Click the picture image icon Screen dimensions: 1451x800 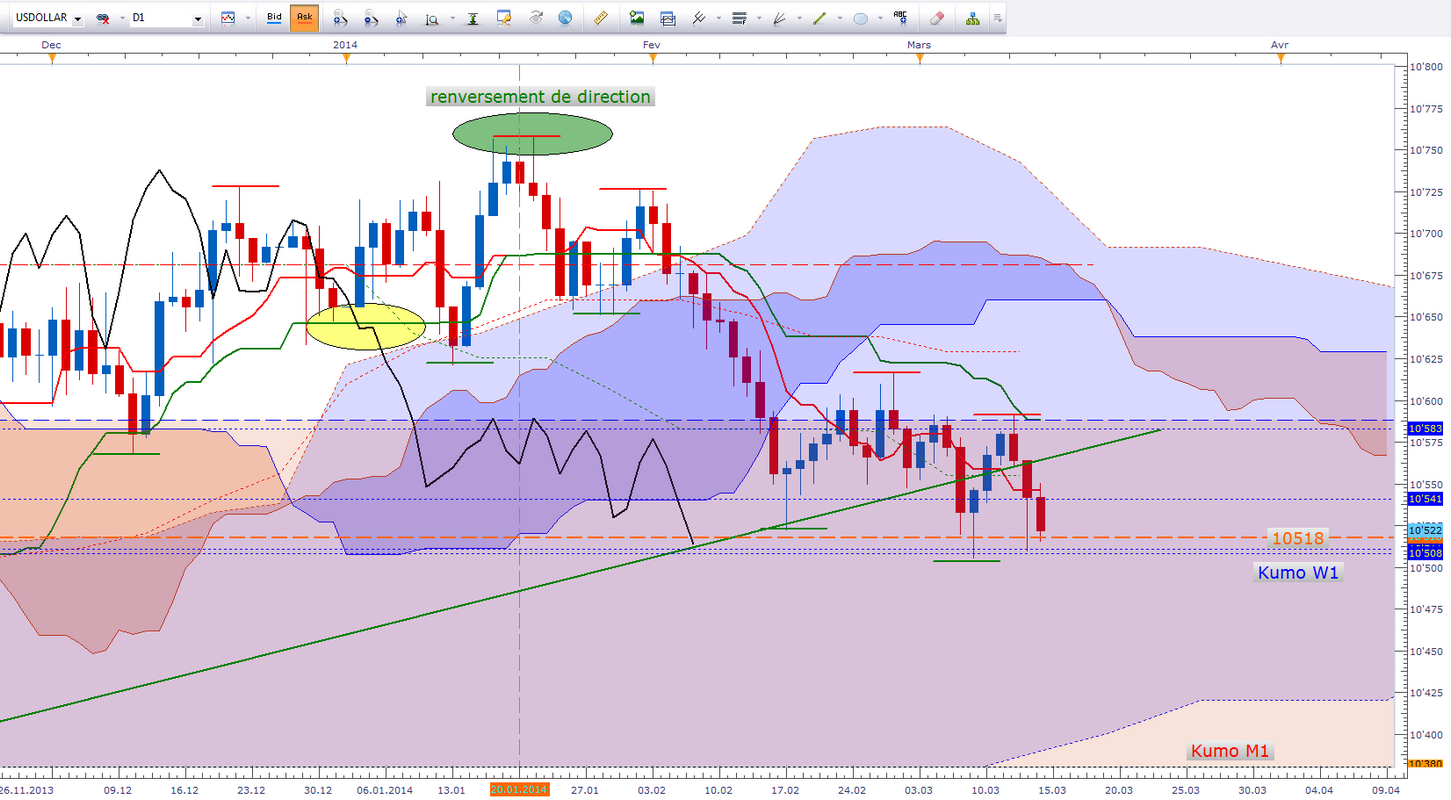click(x=637, y=18)
